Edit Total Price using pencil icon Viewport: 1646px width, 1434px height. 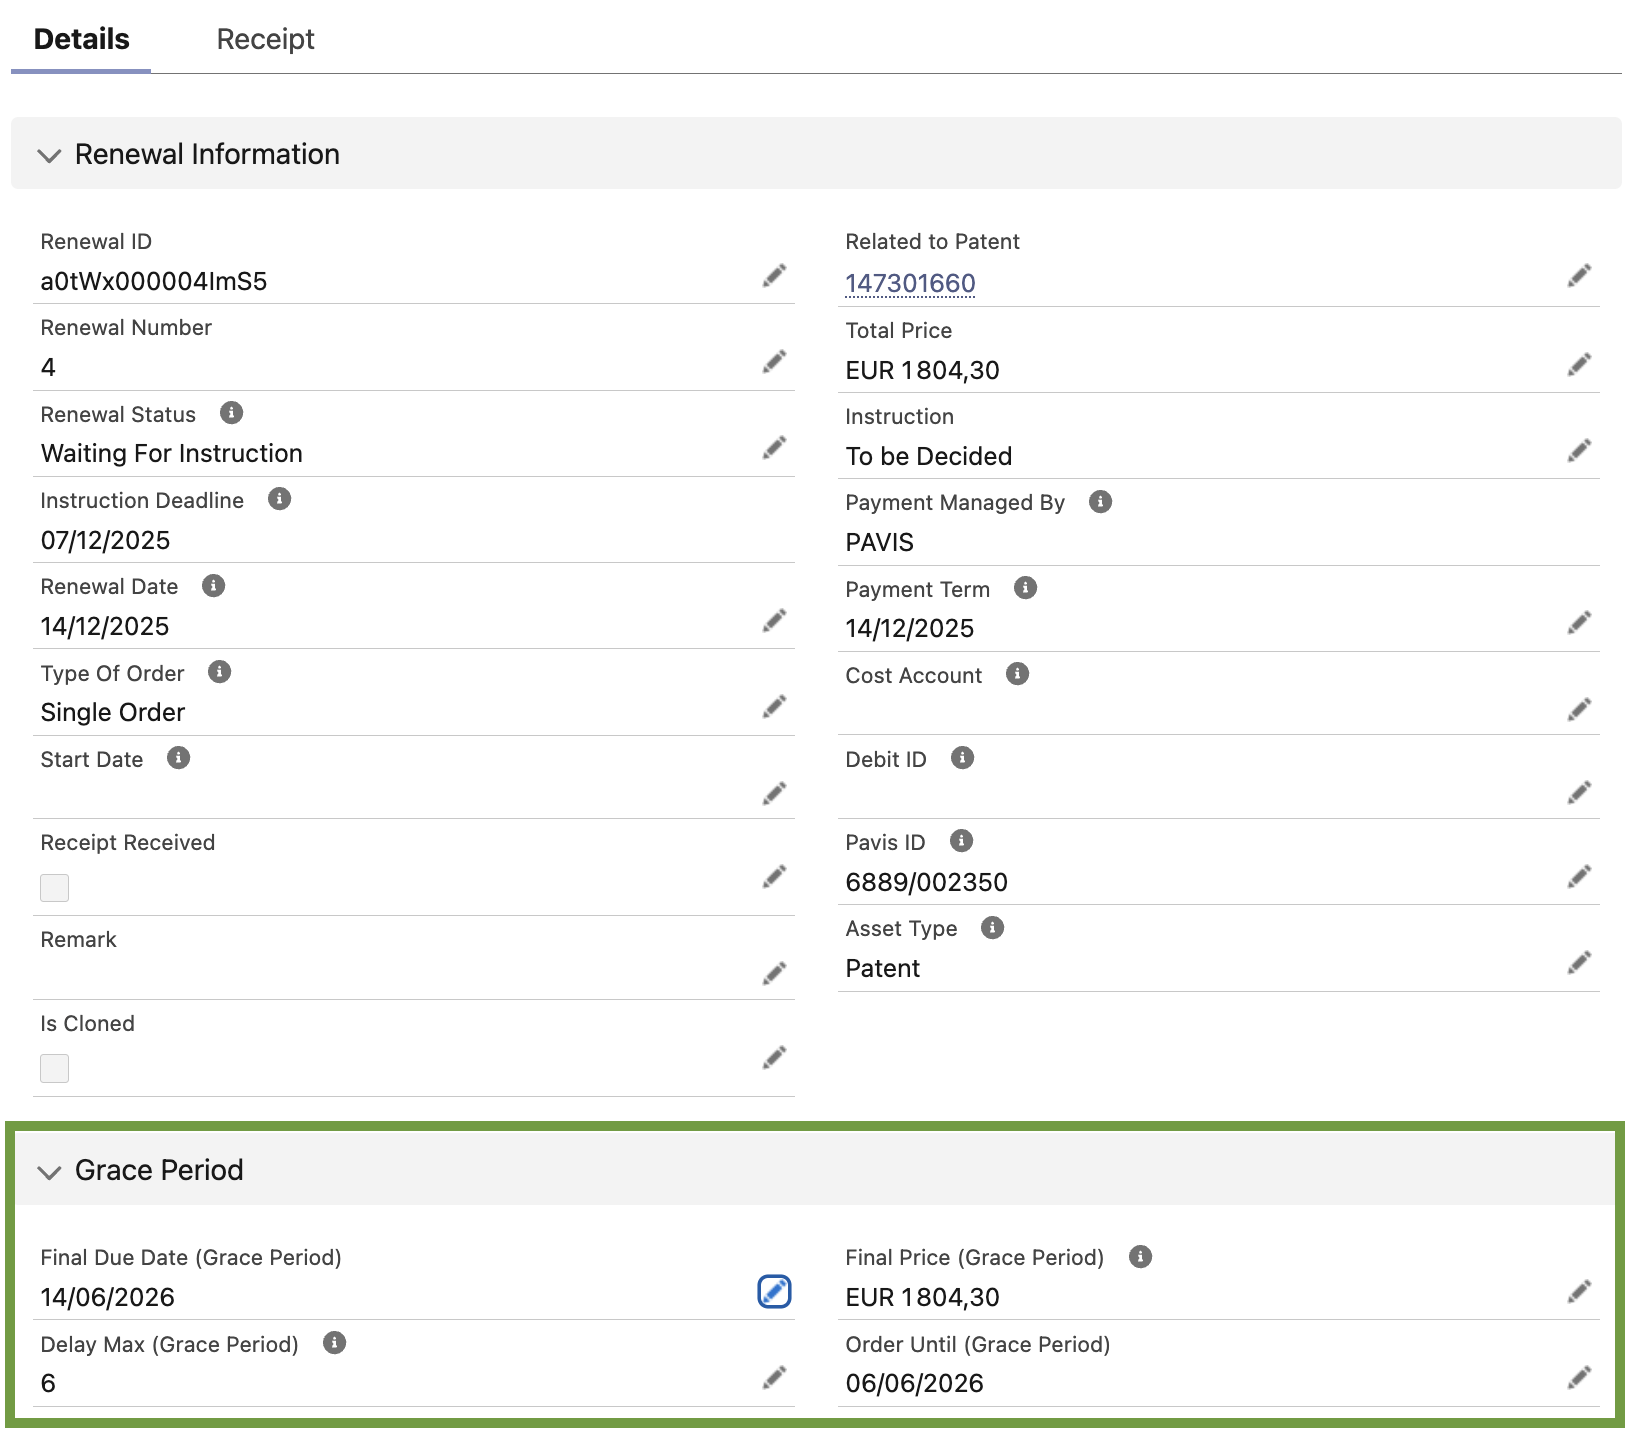pyautogui.click(x=1579, y=365)
